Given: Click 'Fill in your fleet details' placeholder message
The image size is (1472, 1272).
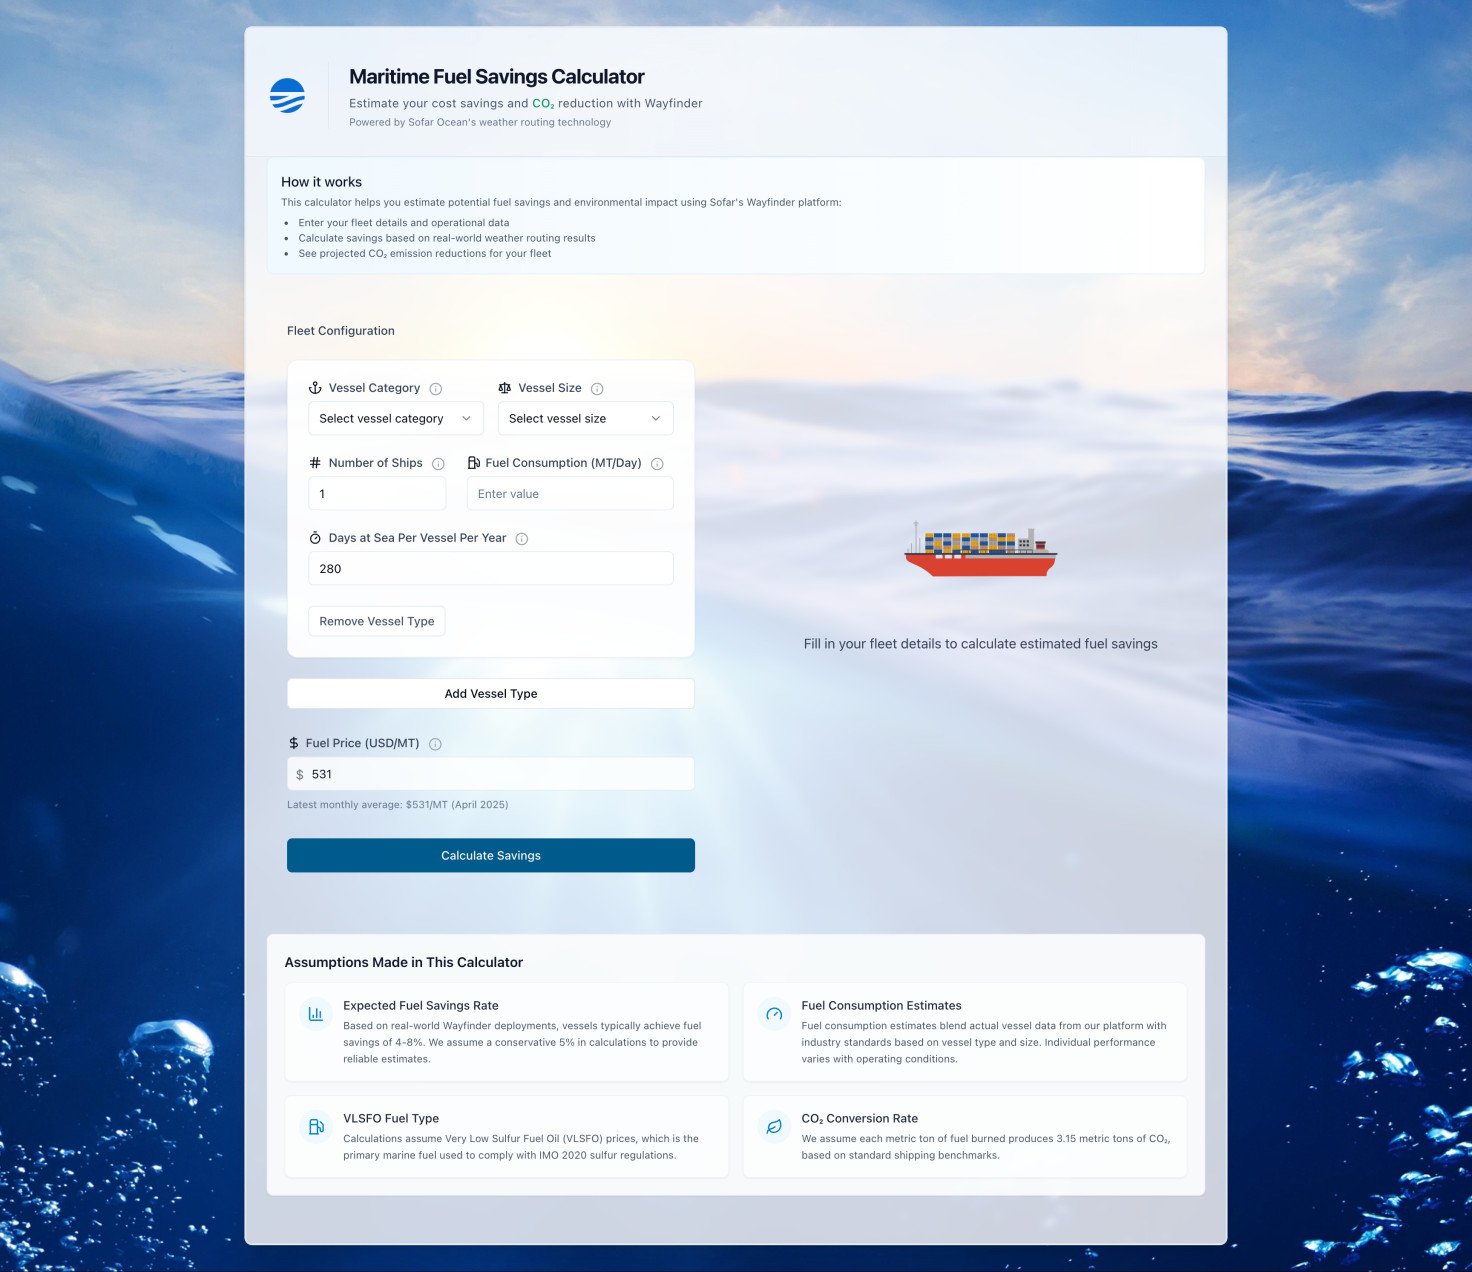Looking at the screenshot, I should click(981, 644).
